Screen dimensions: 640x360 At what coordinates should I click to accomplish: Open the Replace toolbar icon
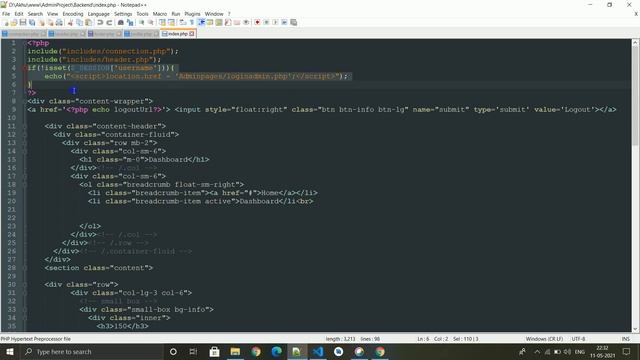[x=130, y=22]
